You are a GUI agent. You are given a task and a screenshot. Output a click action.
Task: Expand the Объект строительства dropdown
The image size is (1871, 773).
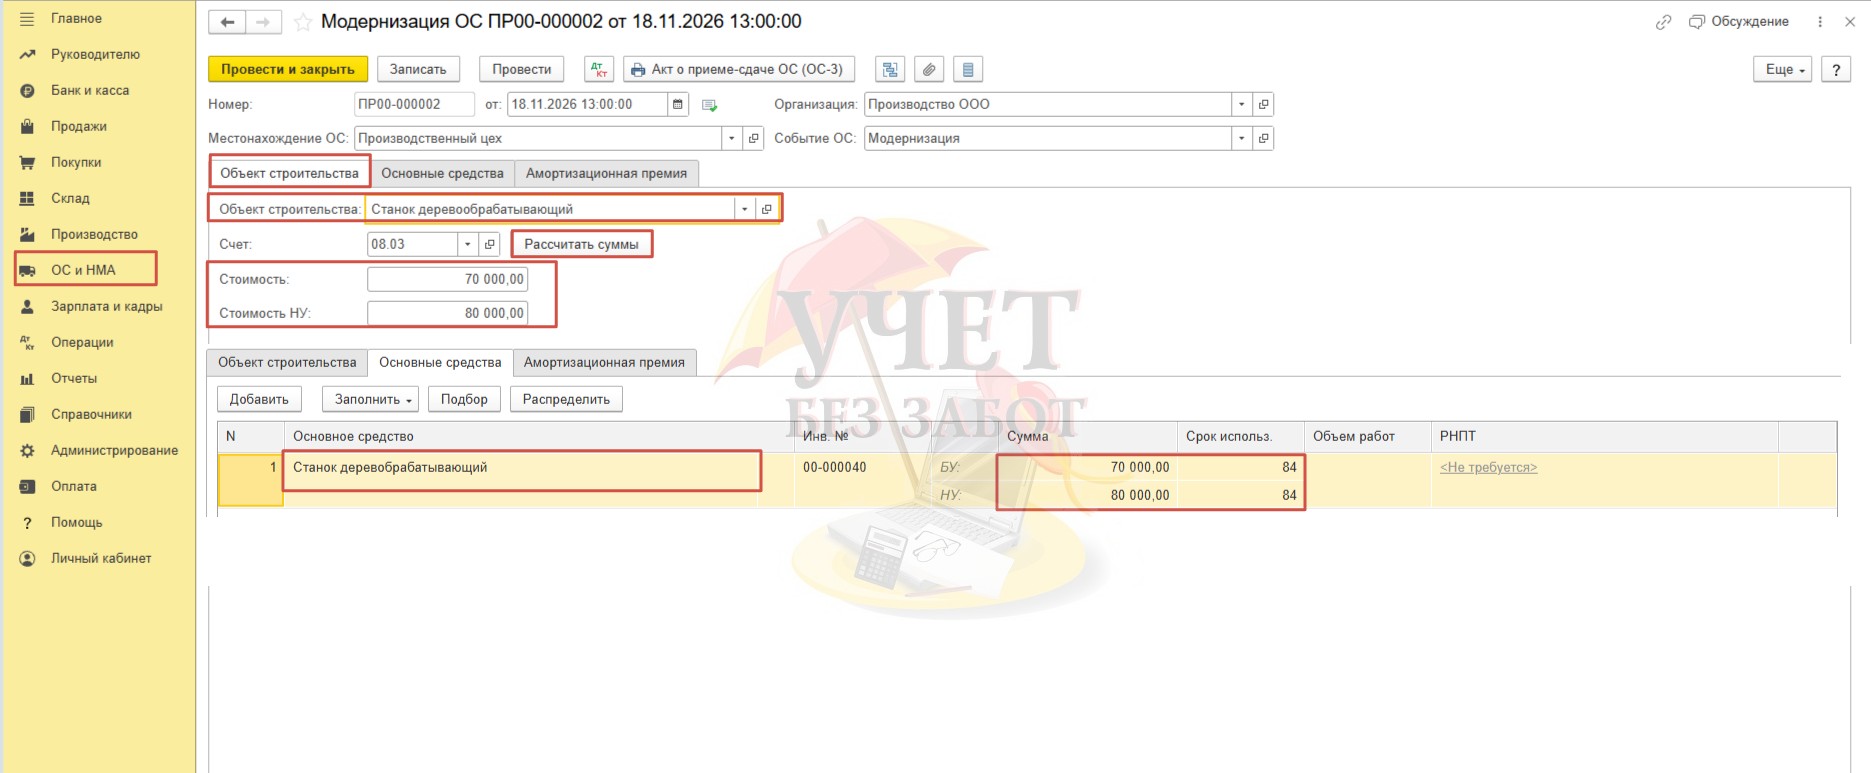tap(745, 209)
